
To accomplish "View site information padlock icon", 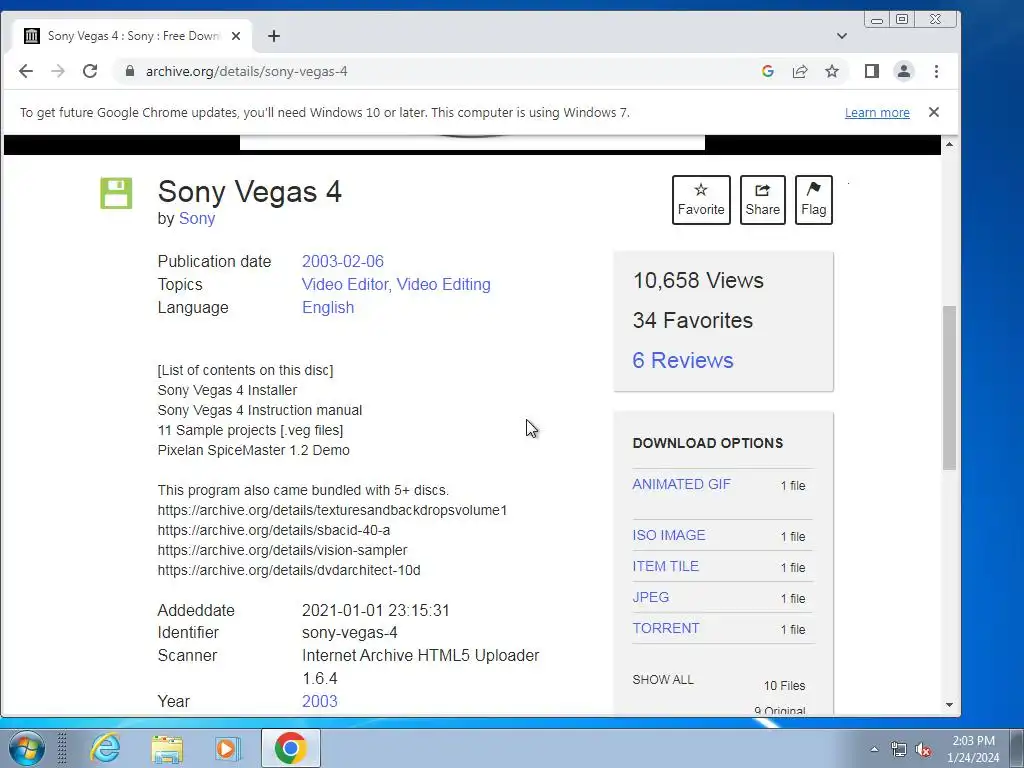I will coord(129,71).
